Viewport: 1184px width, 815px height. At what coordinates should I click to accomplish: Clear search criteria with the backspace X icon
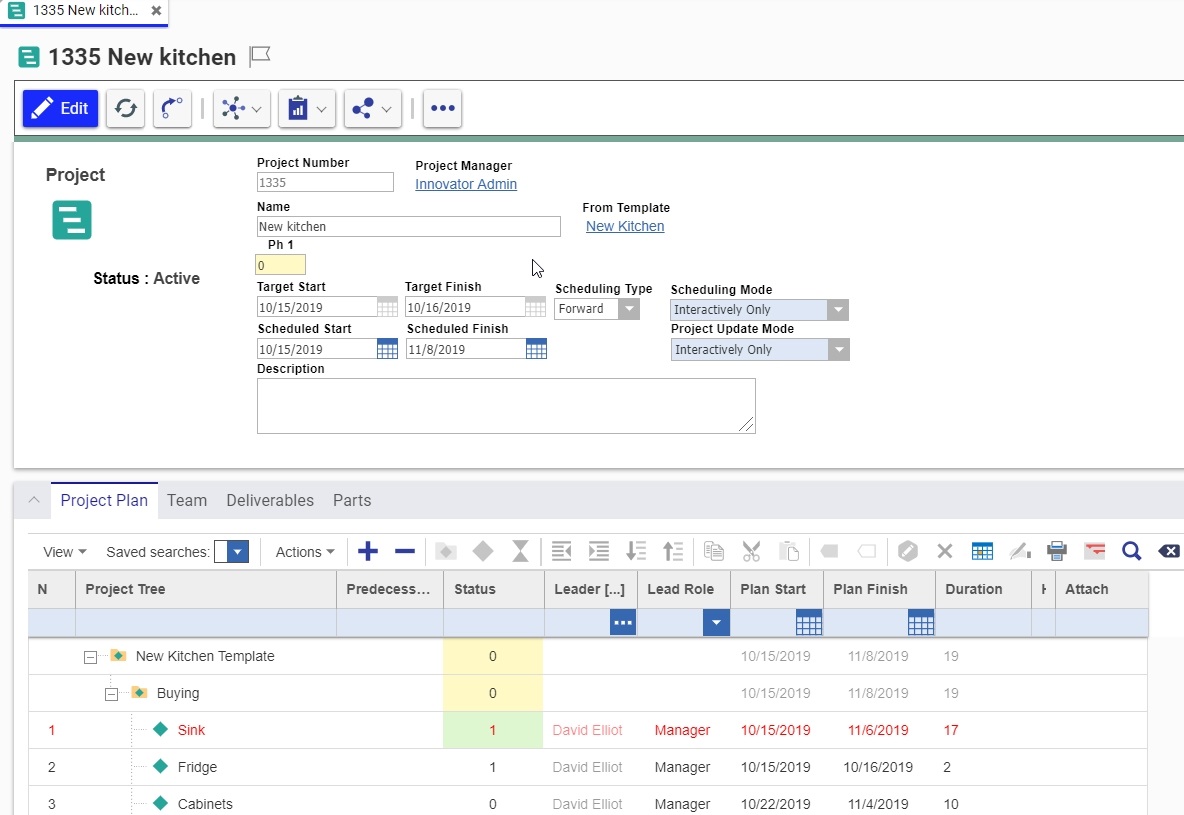point(1168,551)
